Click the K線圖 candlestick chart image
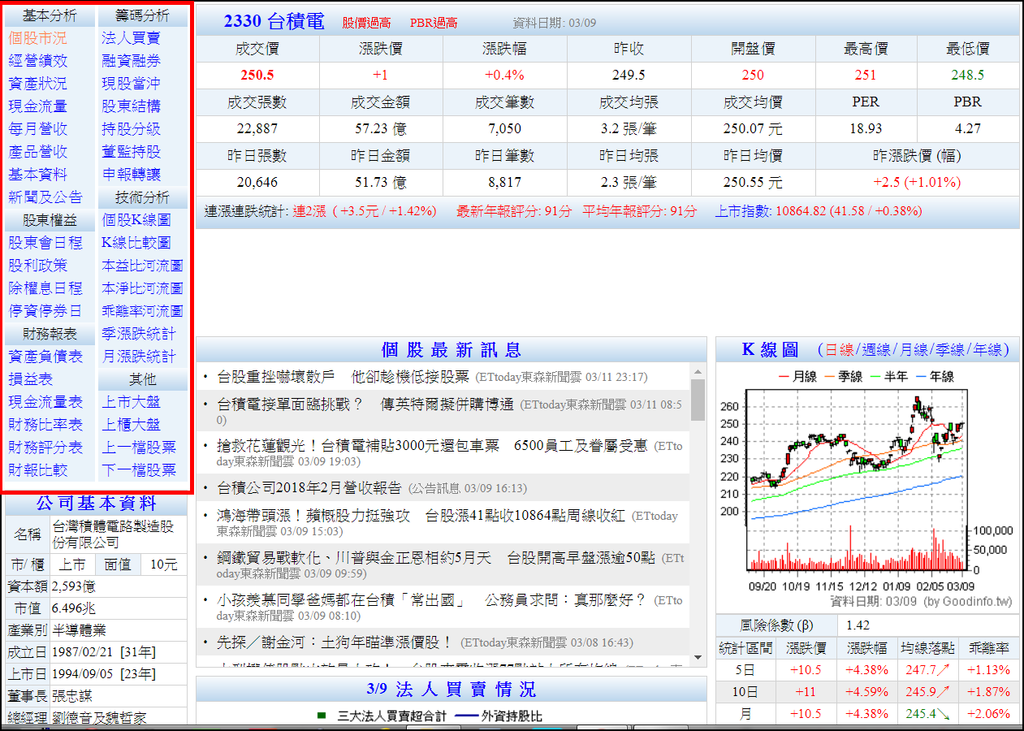This screenshot has width=1024, height=731. (x=866, y=489)
